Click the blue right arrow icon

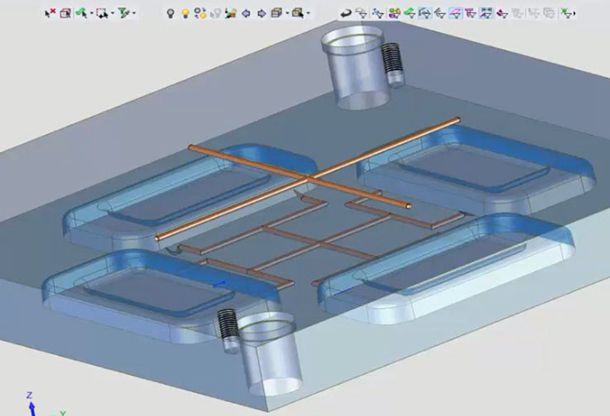(x=261, y=13)
